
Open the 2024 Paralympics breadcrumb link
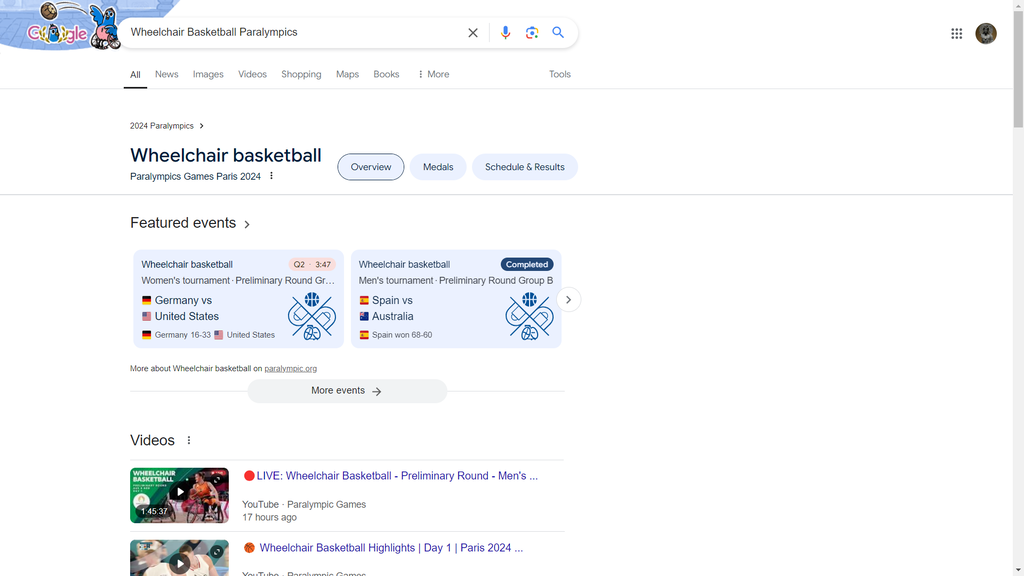click(x=162, y=126)
